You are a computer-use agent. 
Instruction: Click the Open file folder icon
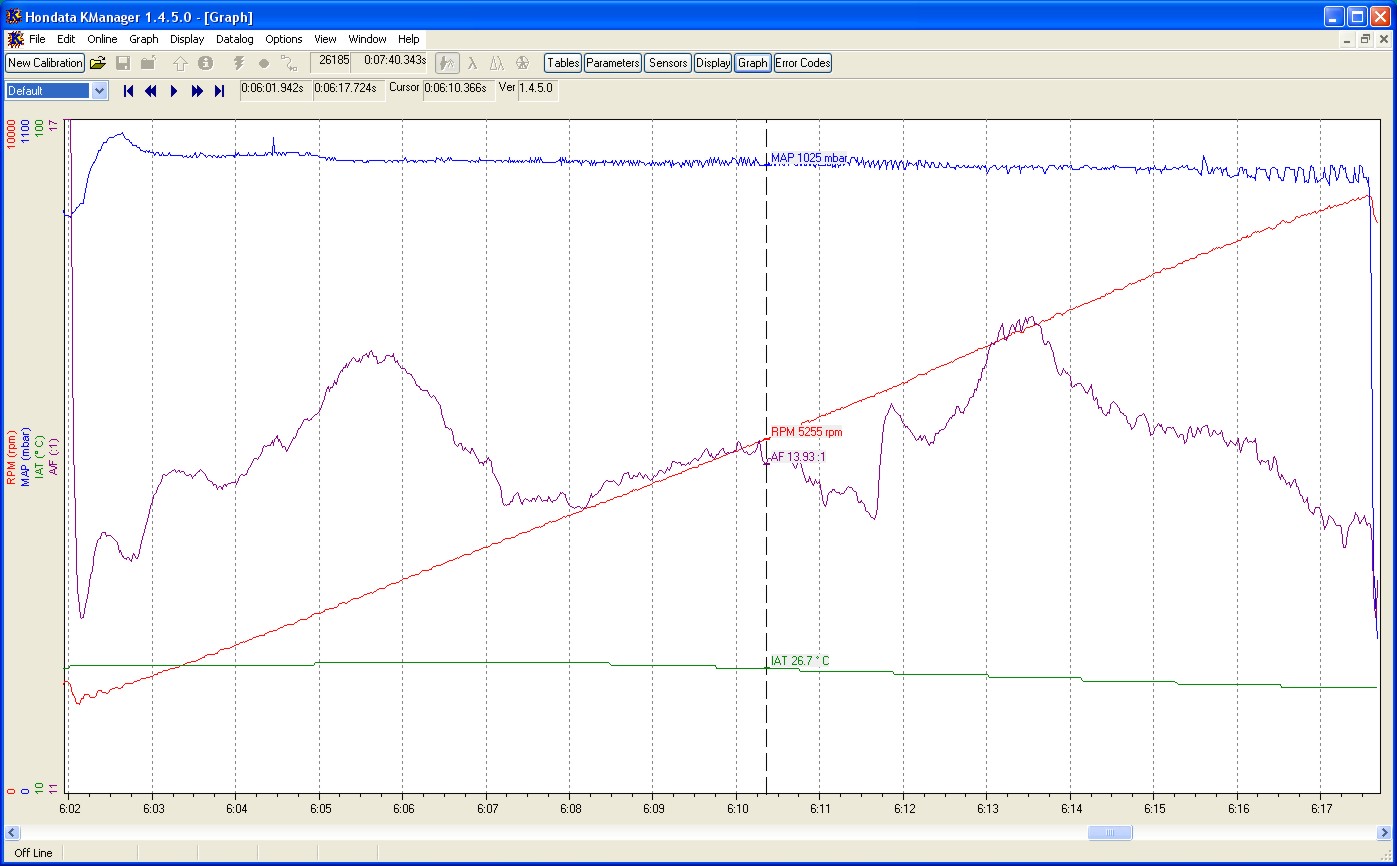[98, 63]
